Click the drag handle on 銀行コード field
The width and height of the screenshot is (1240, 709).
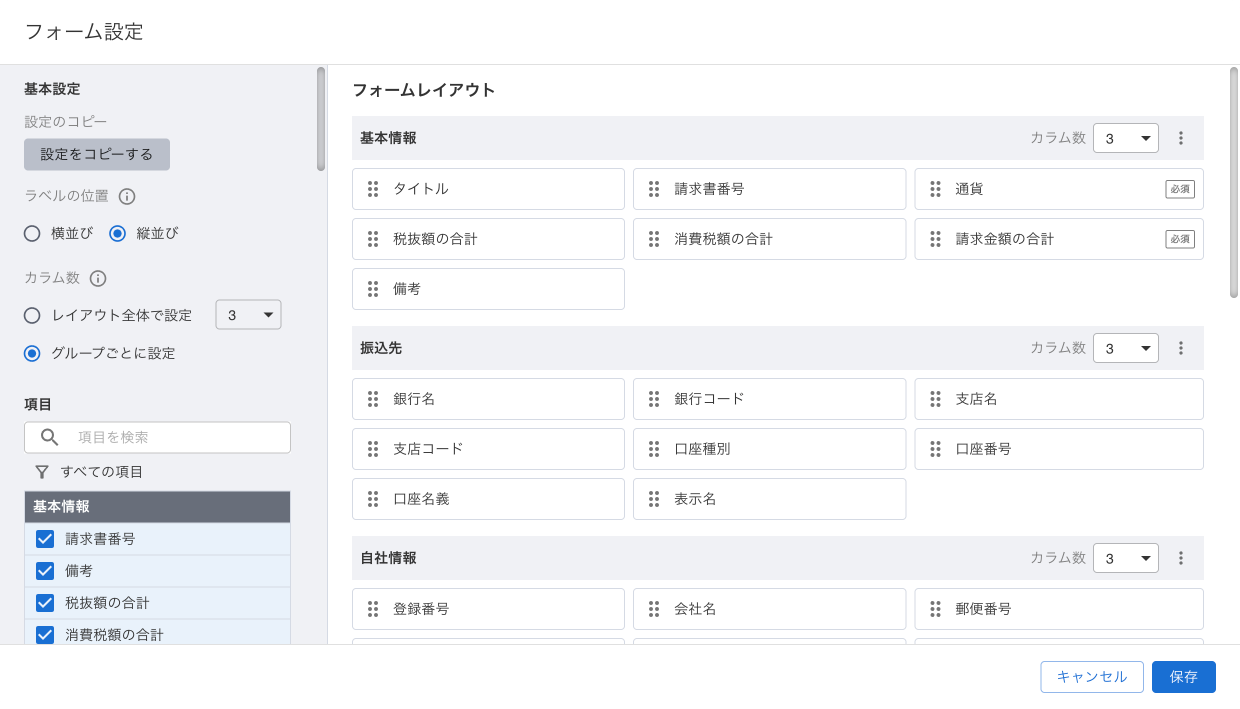(x=654, y=399)
